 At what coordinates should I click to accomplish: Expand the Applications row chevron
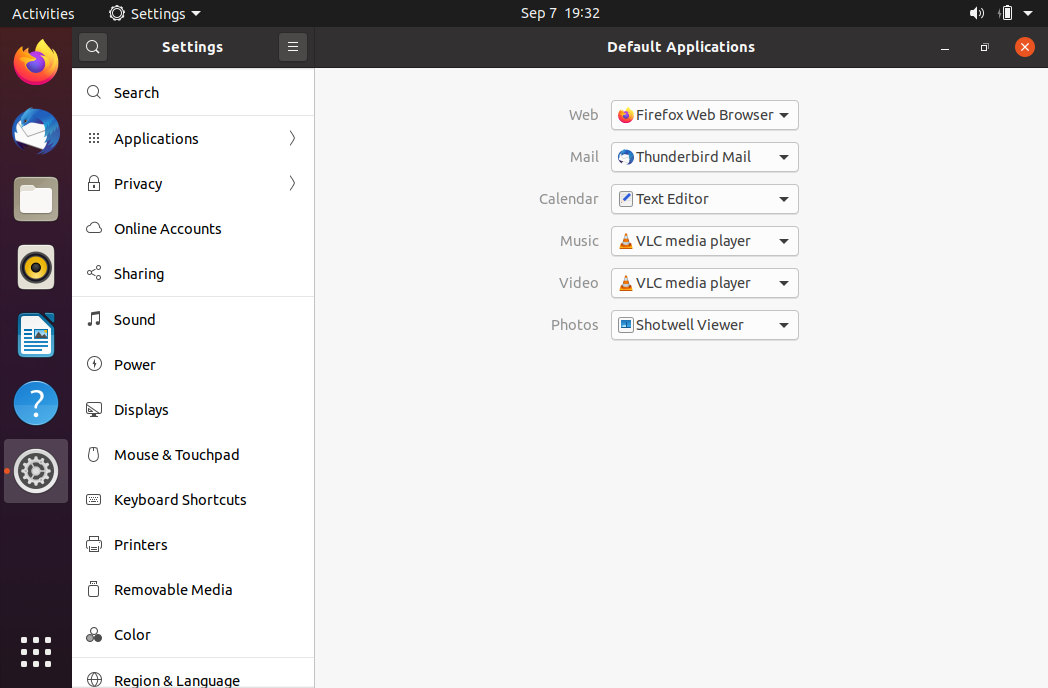[x=292, y=138]
